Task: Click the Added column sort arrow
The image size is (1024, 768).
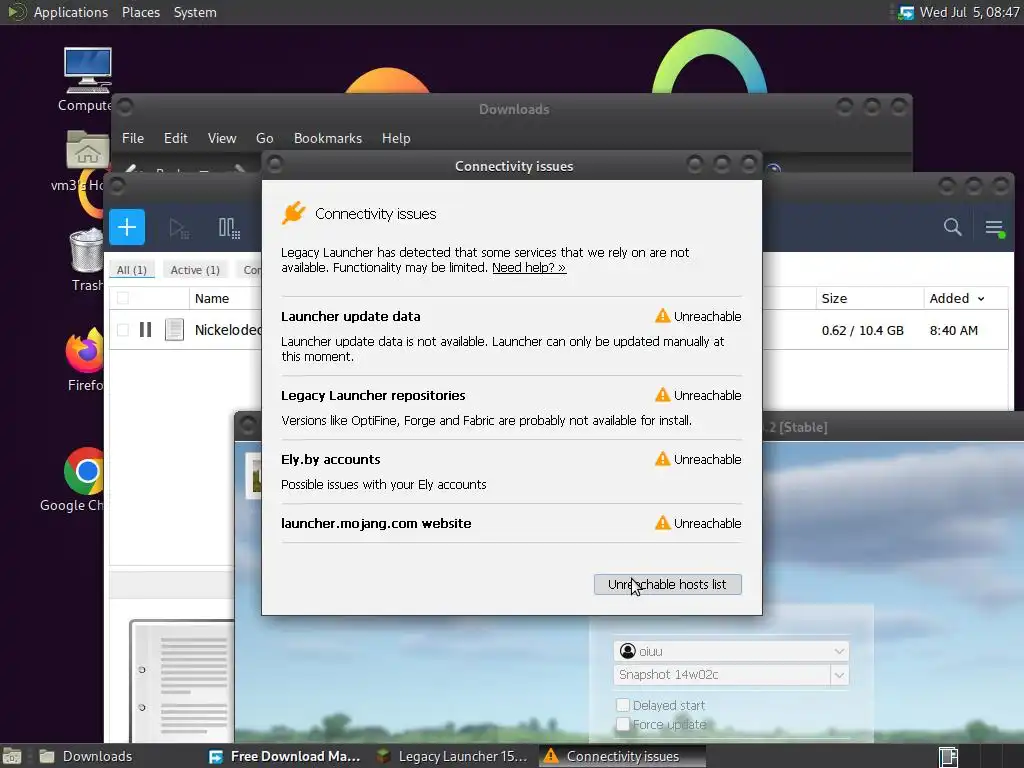Action: [981, 299]
